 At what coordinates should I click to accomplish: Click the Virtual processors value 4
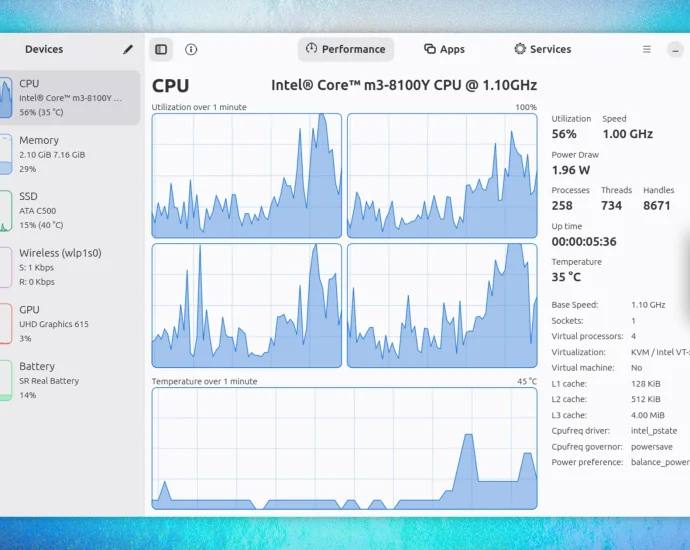pyautogui.click(x=634, y=336)
